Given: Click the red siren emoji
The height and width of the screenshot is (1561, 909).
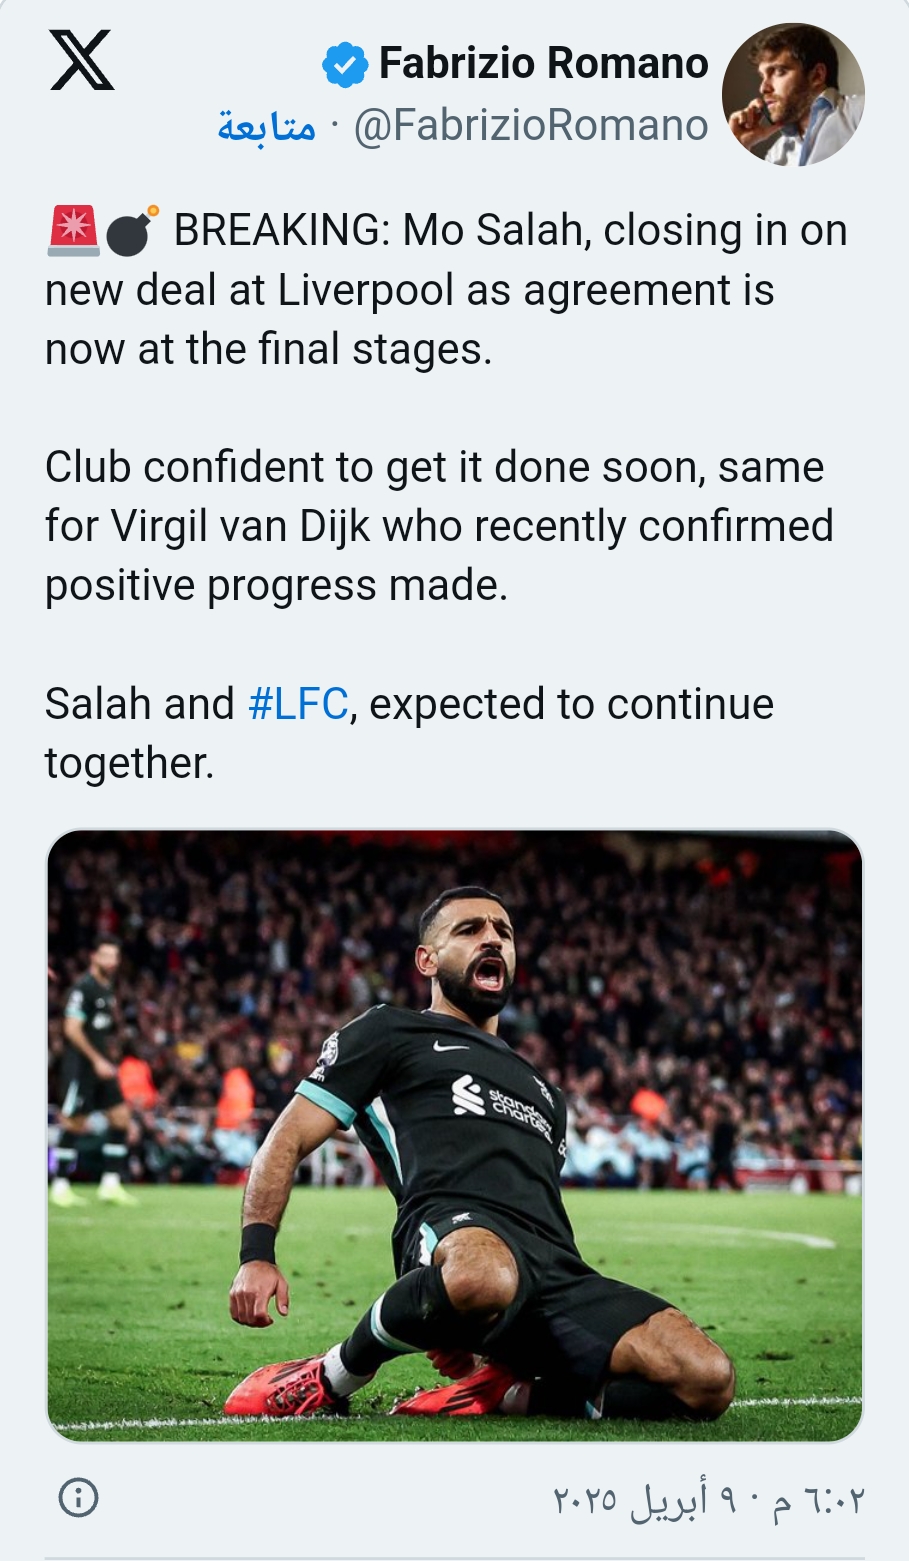Looking at the screenshot, I should click(x=72, y=231).
